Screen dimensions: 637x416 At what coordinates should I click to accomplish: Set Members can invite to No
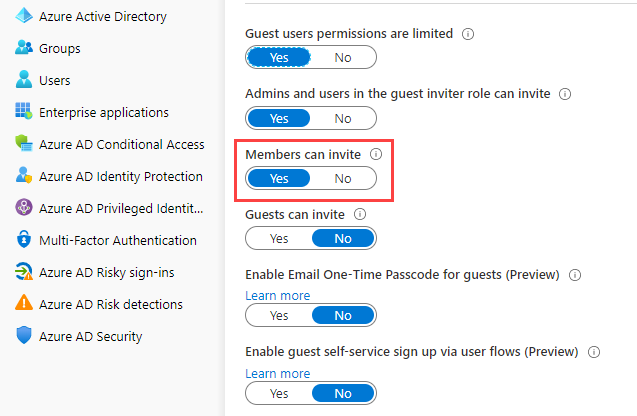click(343, 179)
